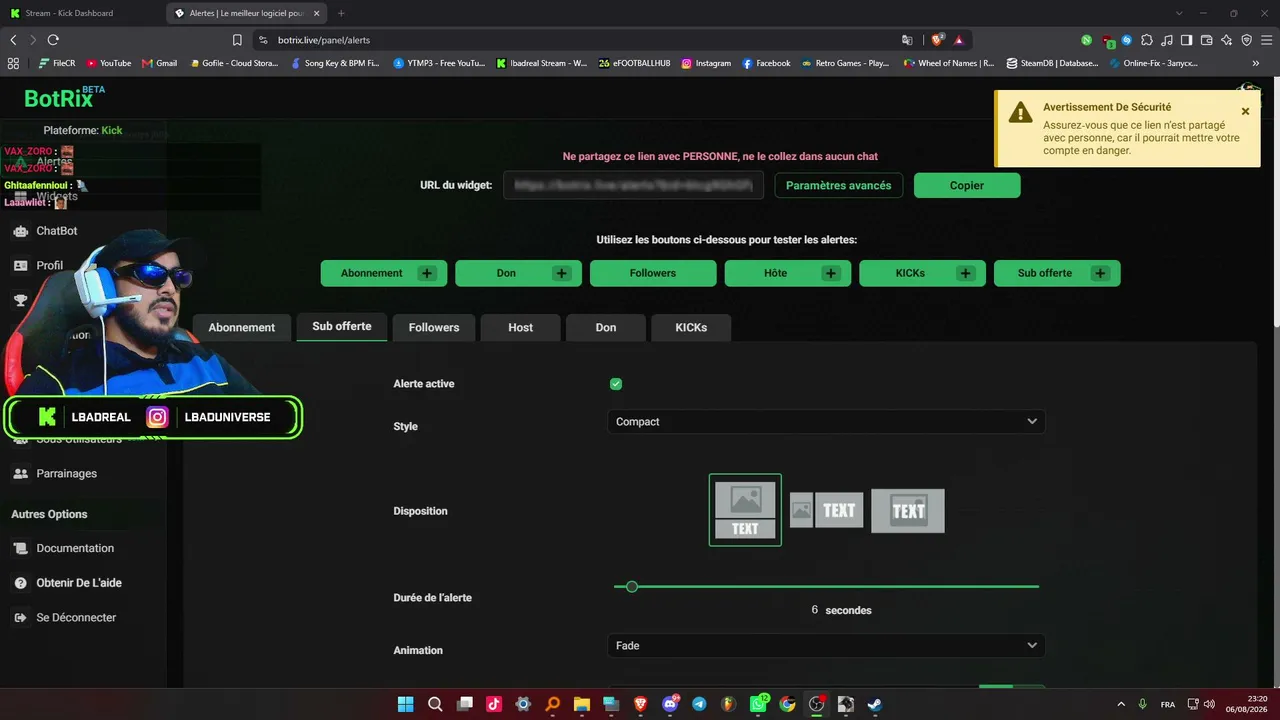Screen dimensions: 1280x720
Task: Reload the browser page
Action: pos(53,40)
